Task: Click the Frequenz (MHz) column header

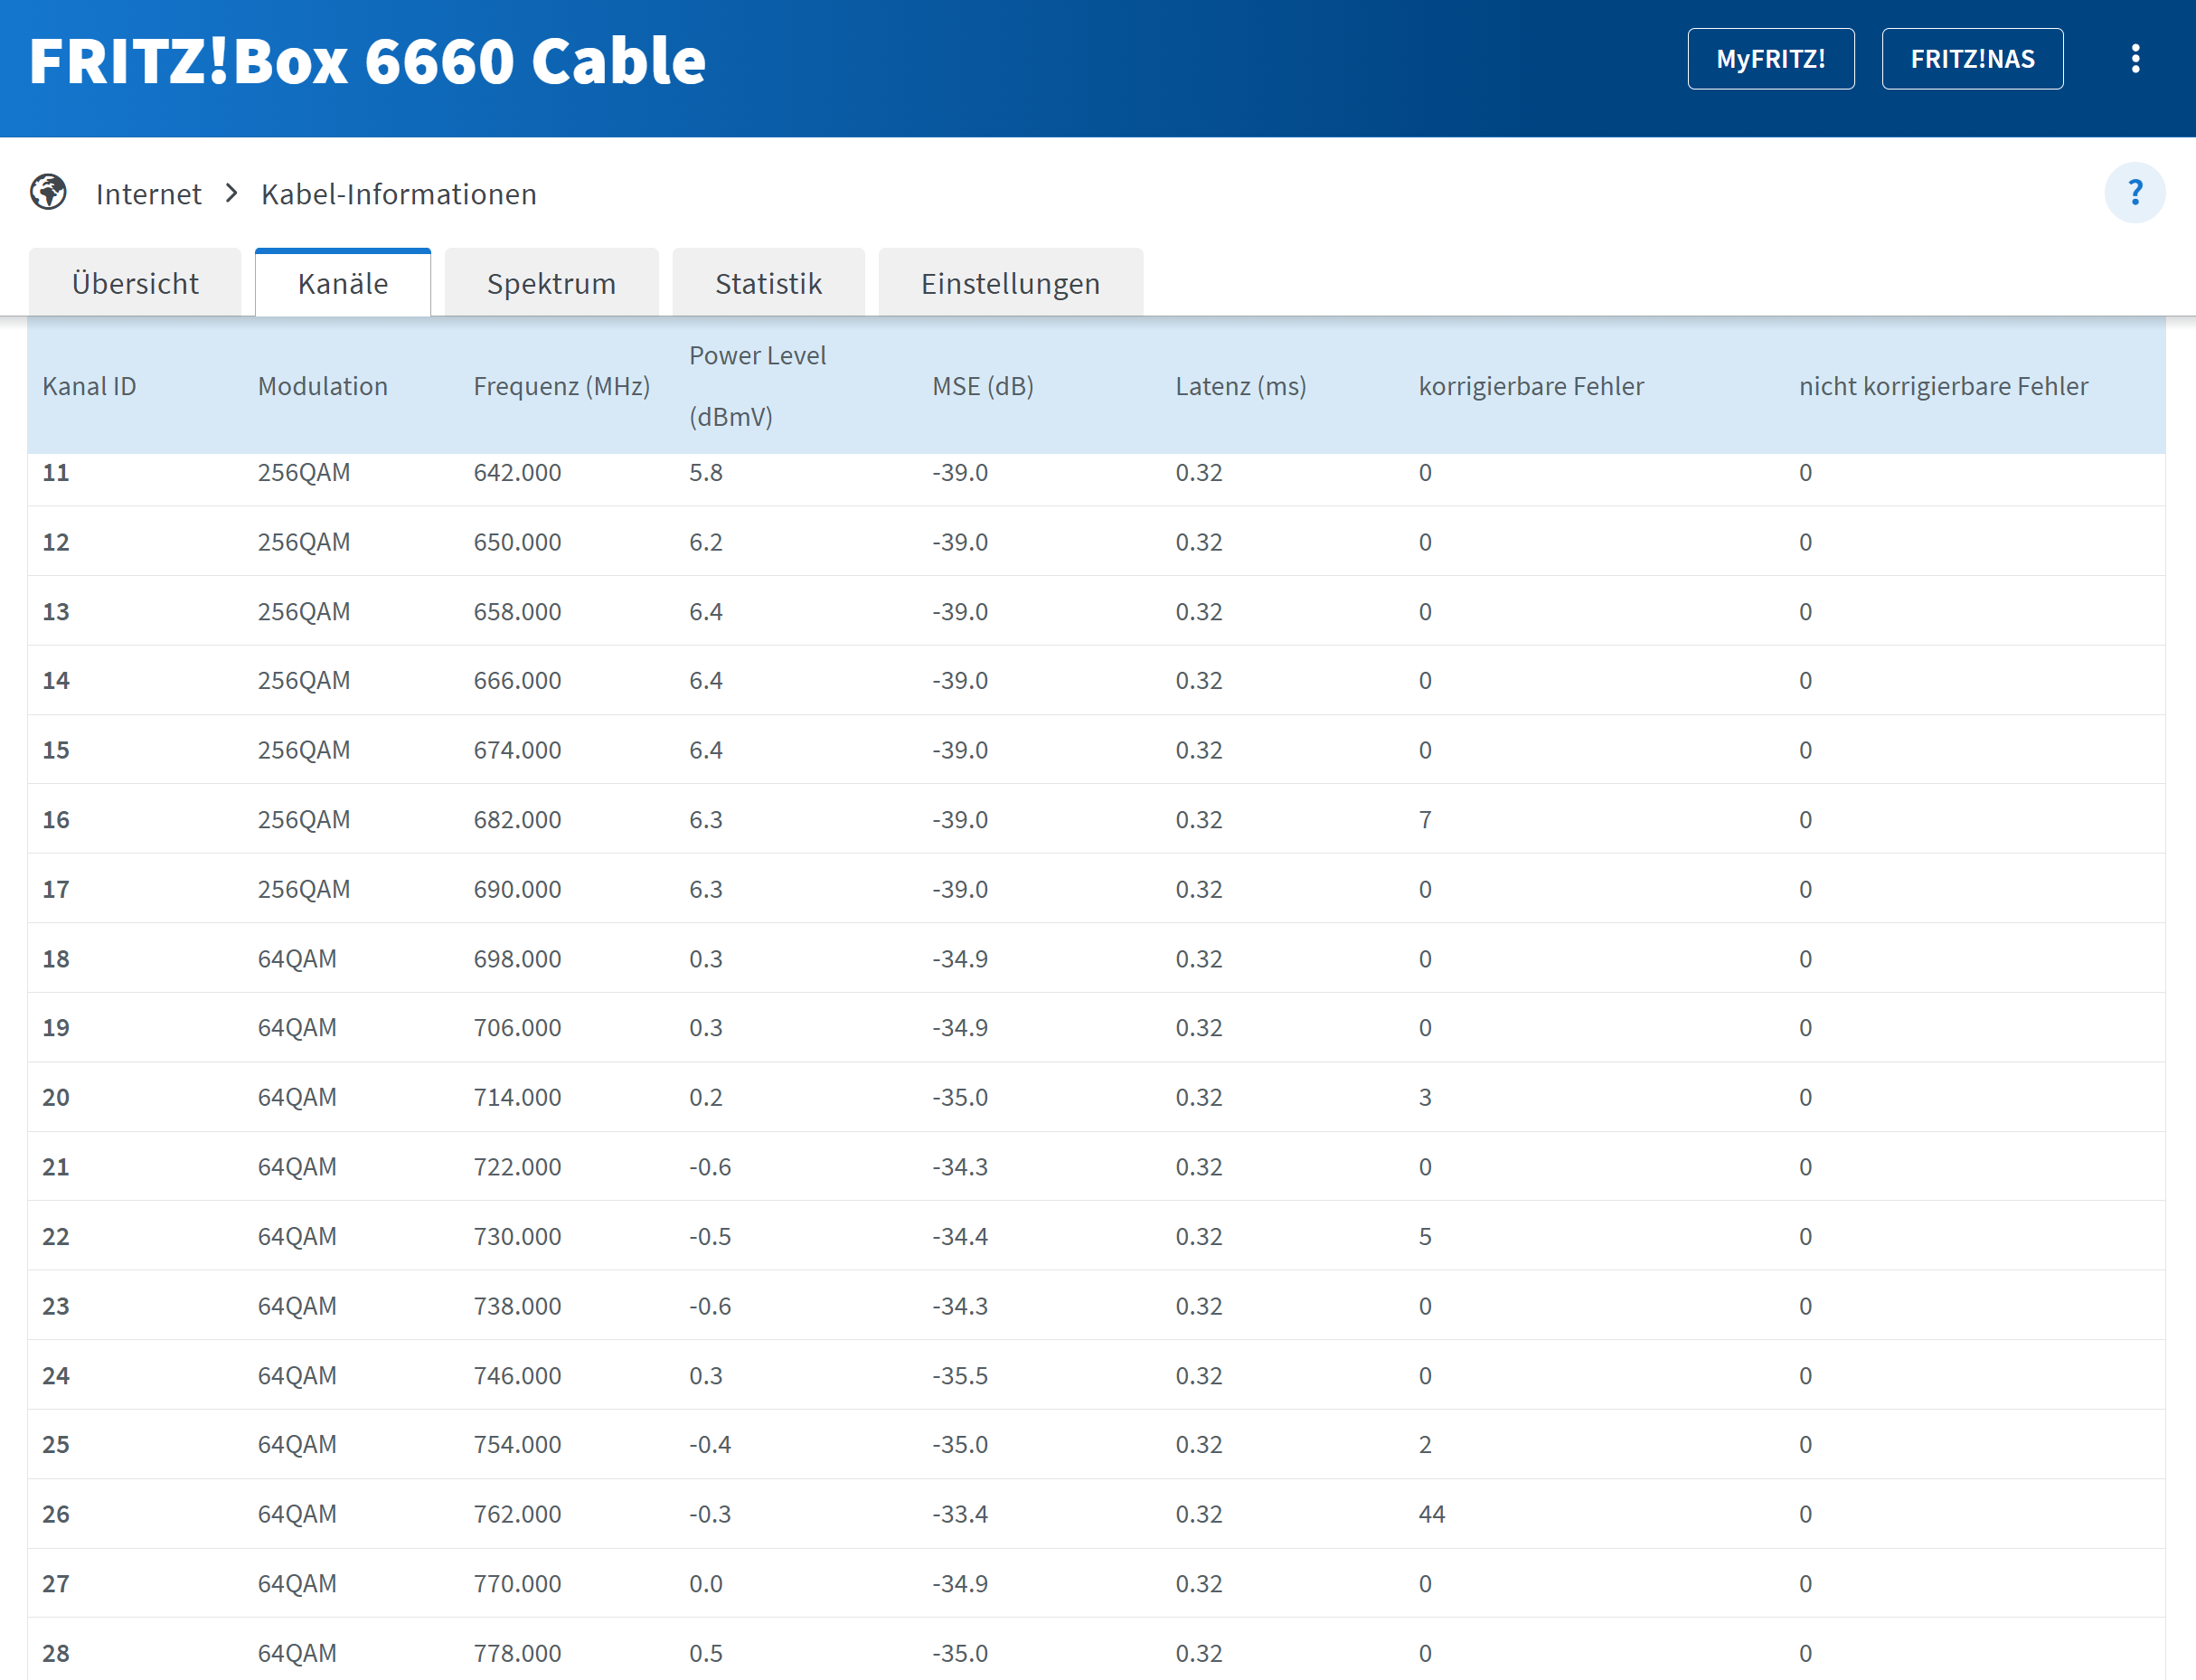Action: 561,386
